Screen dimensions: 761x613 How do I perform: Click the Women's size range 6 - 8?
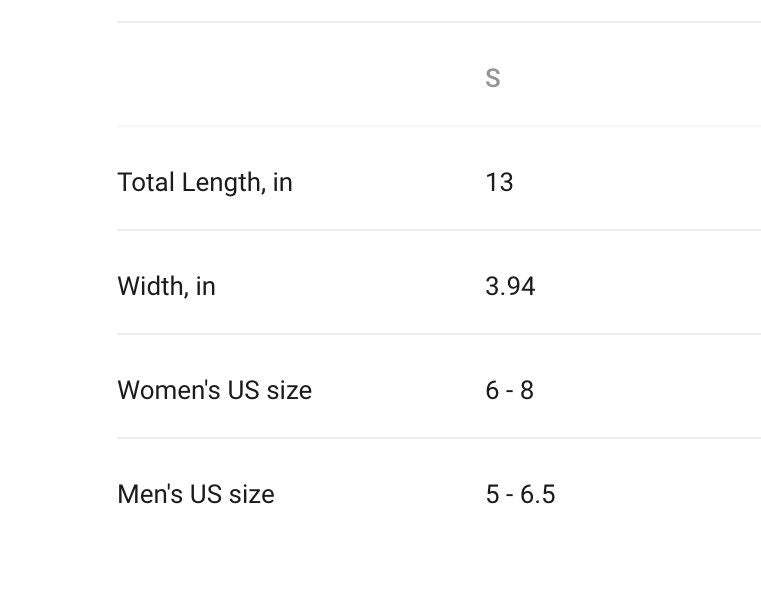509,390
